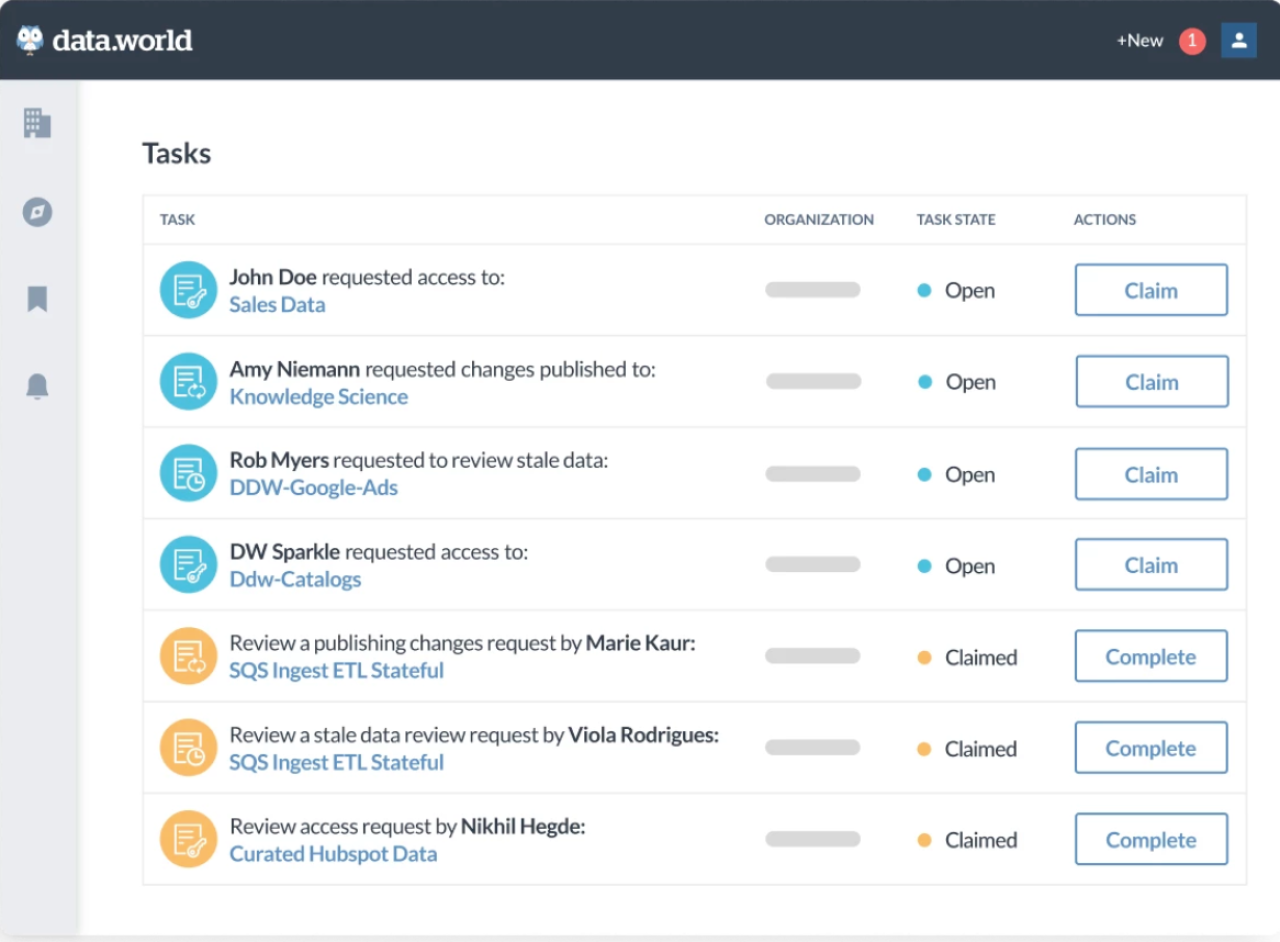Click the Open state in John Doe row
The width and height of the screenshot is (1280, 942).
point(957,291)
